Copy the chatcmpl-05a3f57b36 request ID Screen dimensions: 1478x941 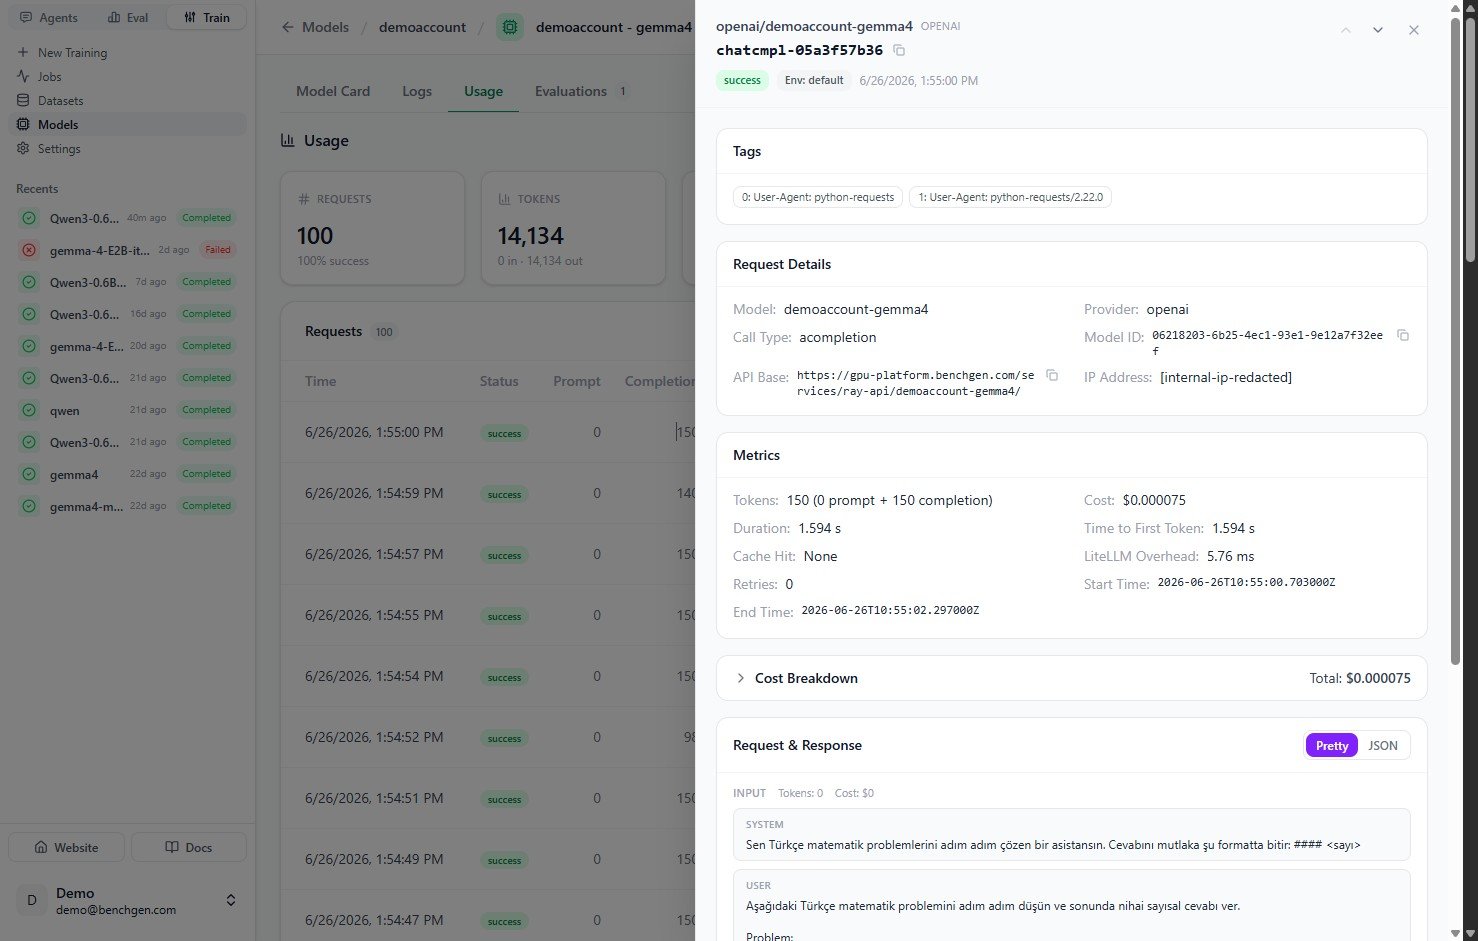pos(899,50)
